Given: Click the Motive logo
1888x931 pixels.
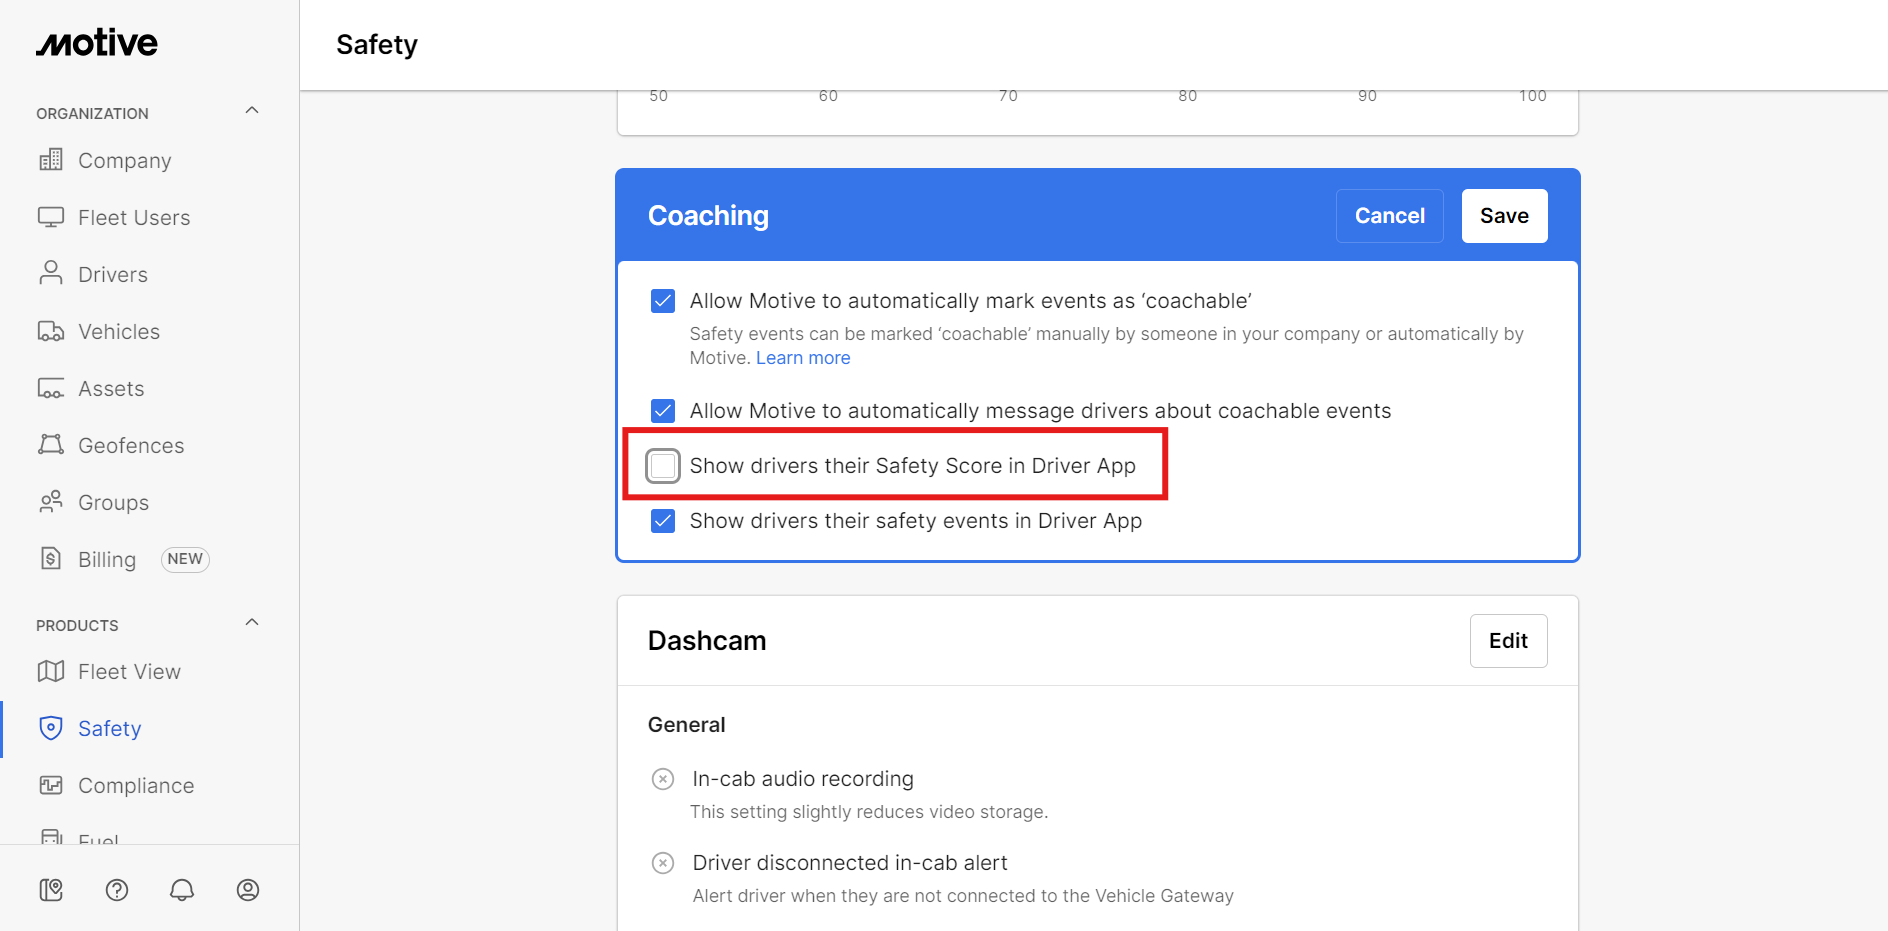Looking at the screenshot, I should [x=97, y=43].
